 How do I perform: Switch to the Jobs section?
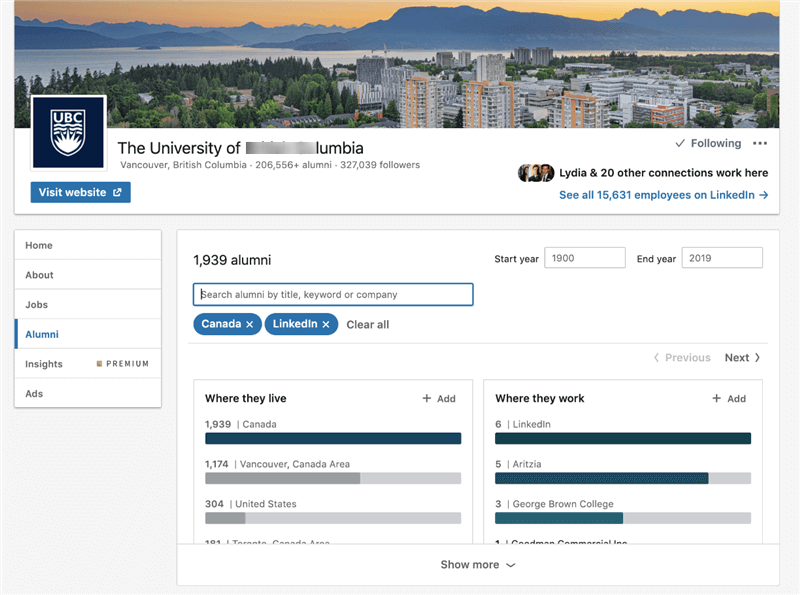pos(40,304)
